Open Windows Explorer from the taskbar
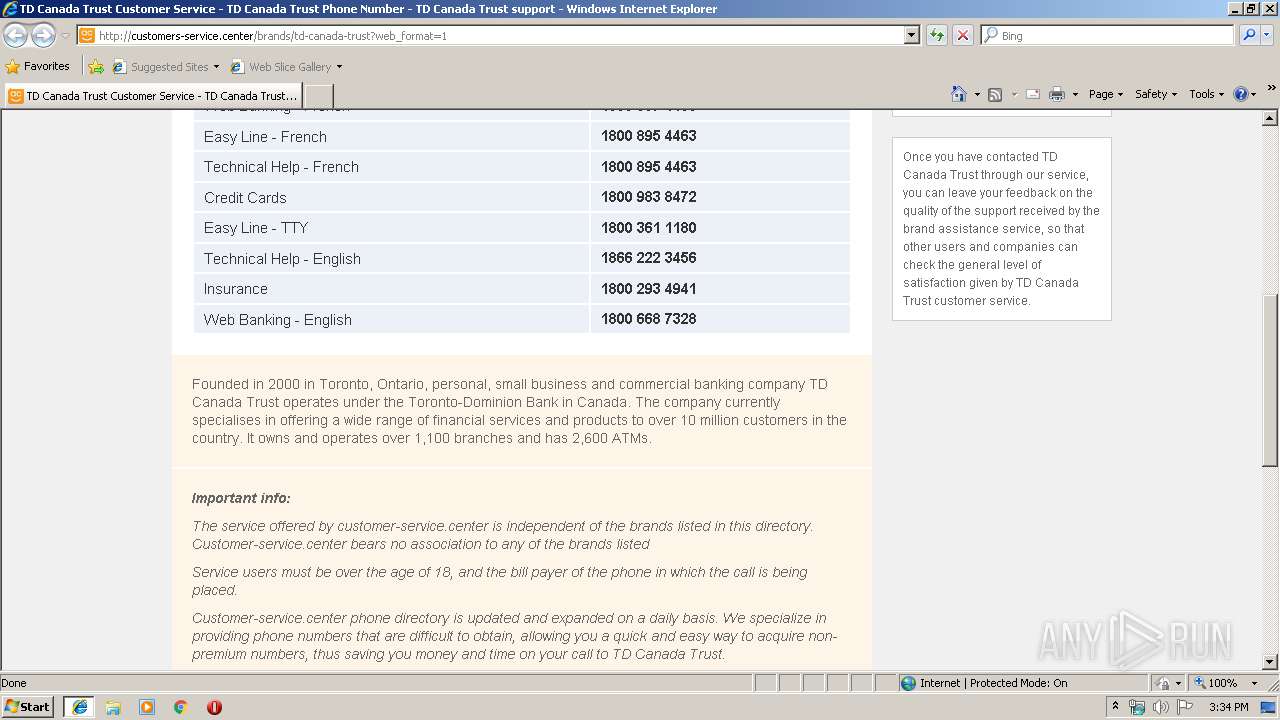The height and width of the screenshot is (720, 1280). click(x=113, y=707)
